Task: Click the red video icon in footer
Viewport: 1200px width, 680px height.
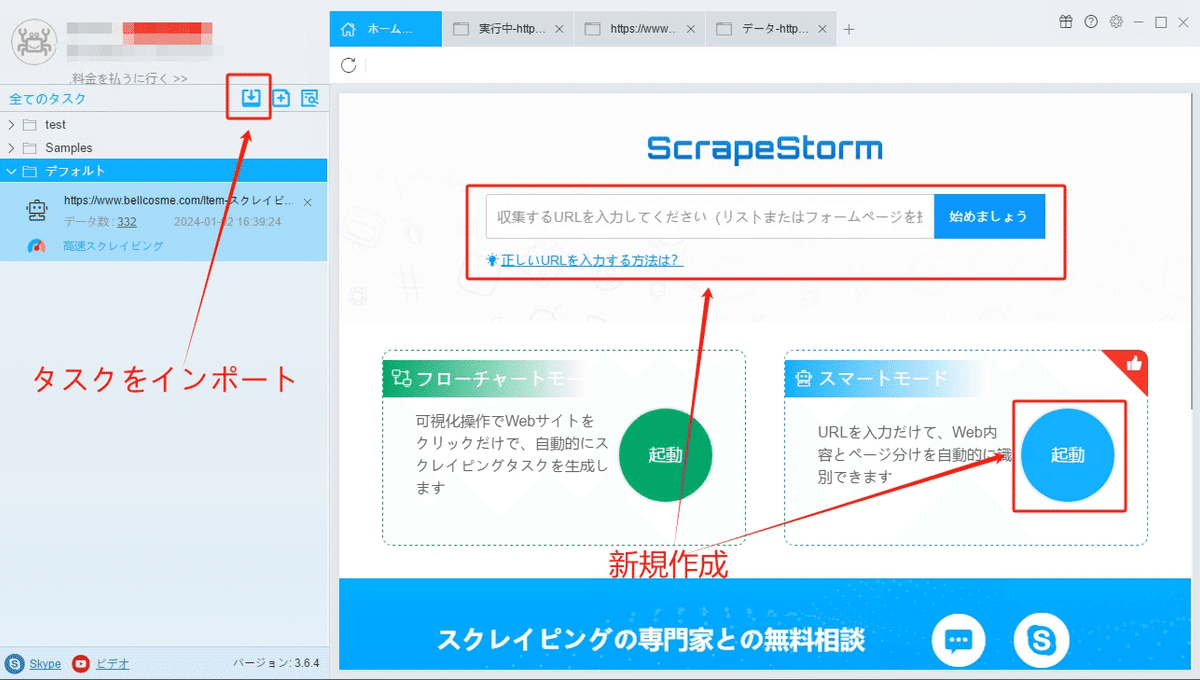Action: 81,663
